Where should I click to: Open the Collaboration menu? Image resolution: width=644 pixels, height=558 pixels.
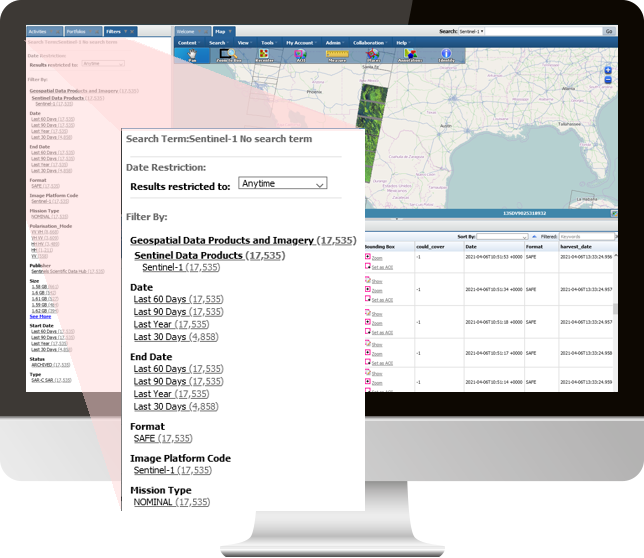click(x=370, y=43)
